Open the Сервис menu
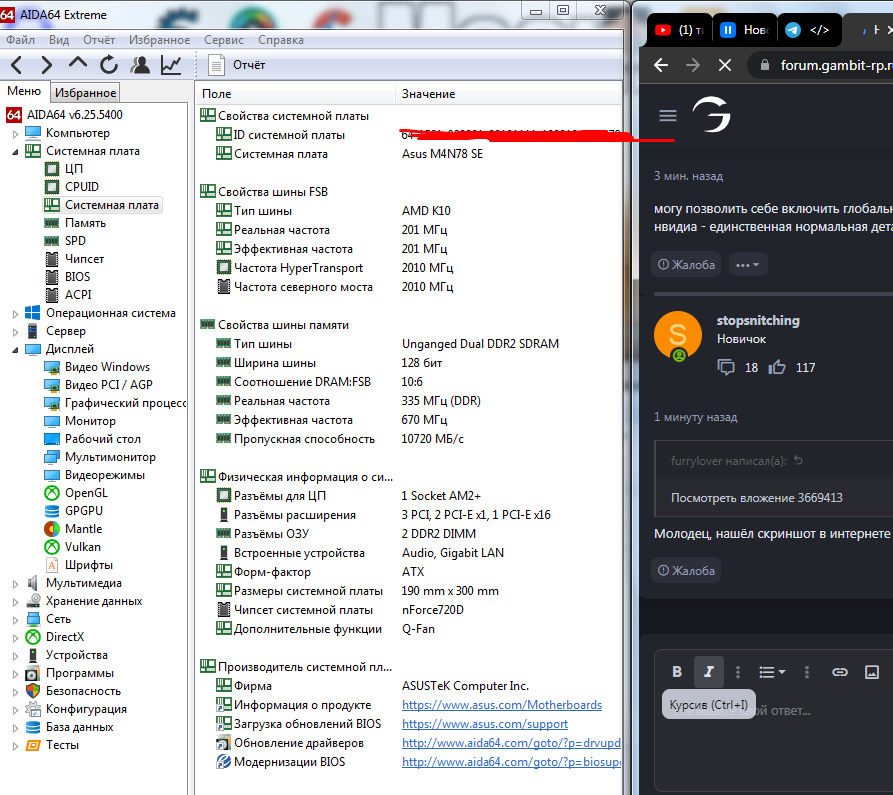The width and height of the screenshot is (893, 795). click(223, 40)
